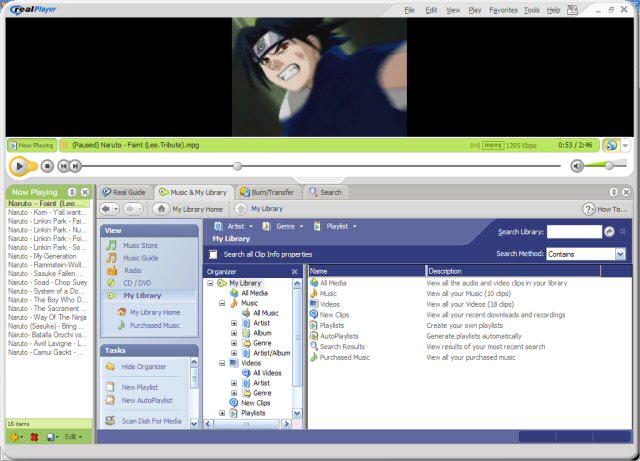Open the Help menu

coord(553,10)
